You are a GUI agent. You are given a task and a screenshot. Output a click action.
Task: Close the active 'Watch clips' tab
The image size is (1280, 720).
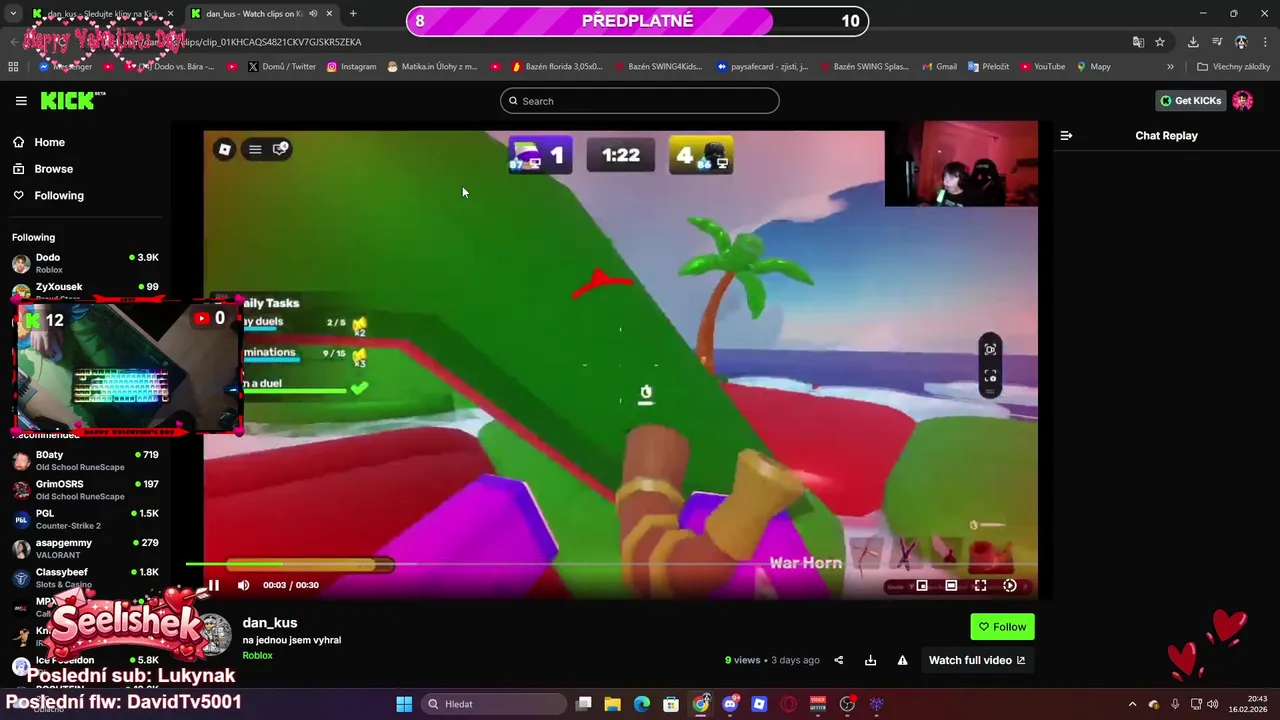[329, 14]
